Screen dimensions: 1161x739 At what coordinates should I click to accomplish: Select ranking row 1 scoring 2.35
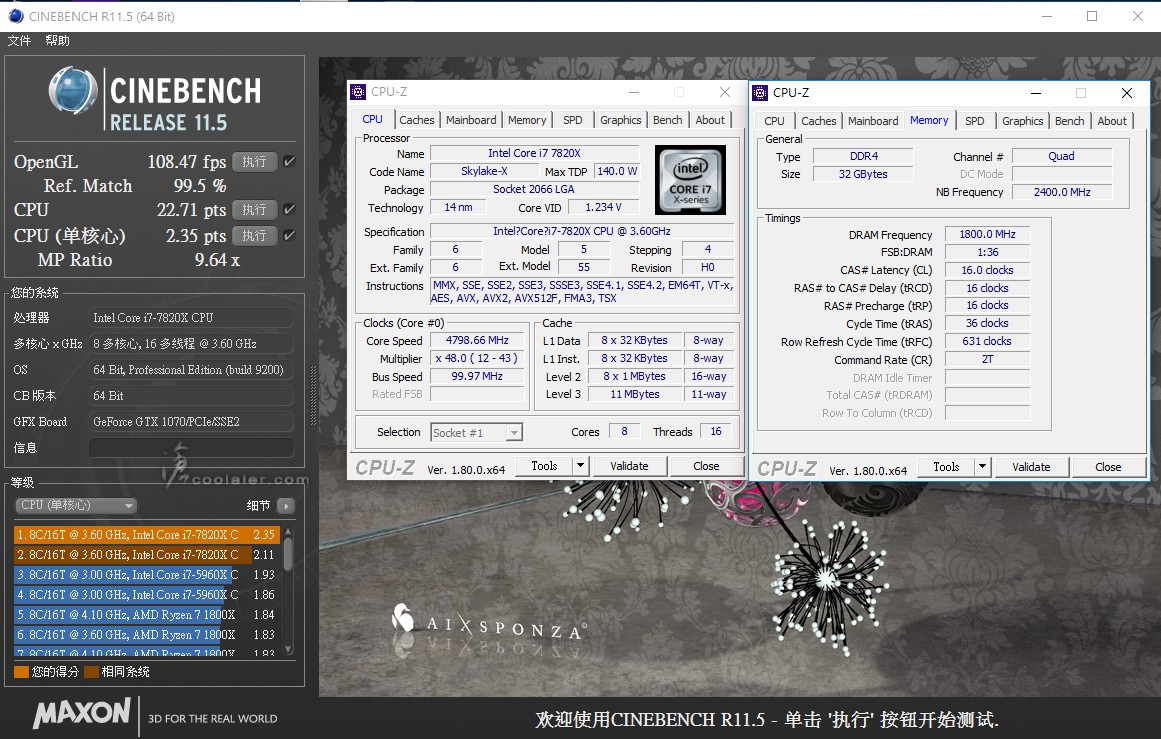click(147, 535)
